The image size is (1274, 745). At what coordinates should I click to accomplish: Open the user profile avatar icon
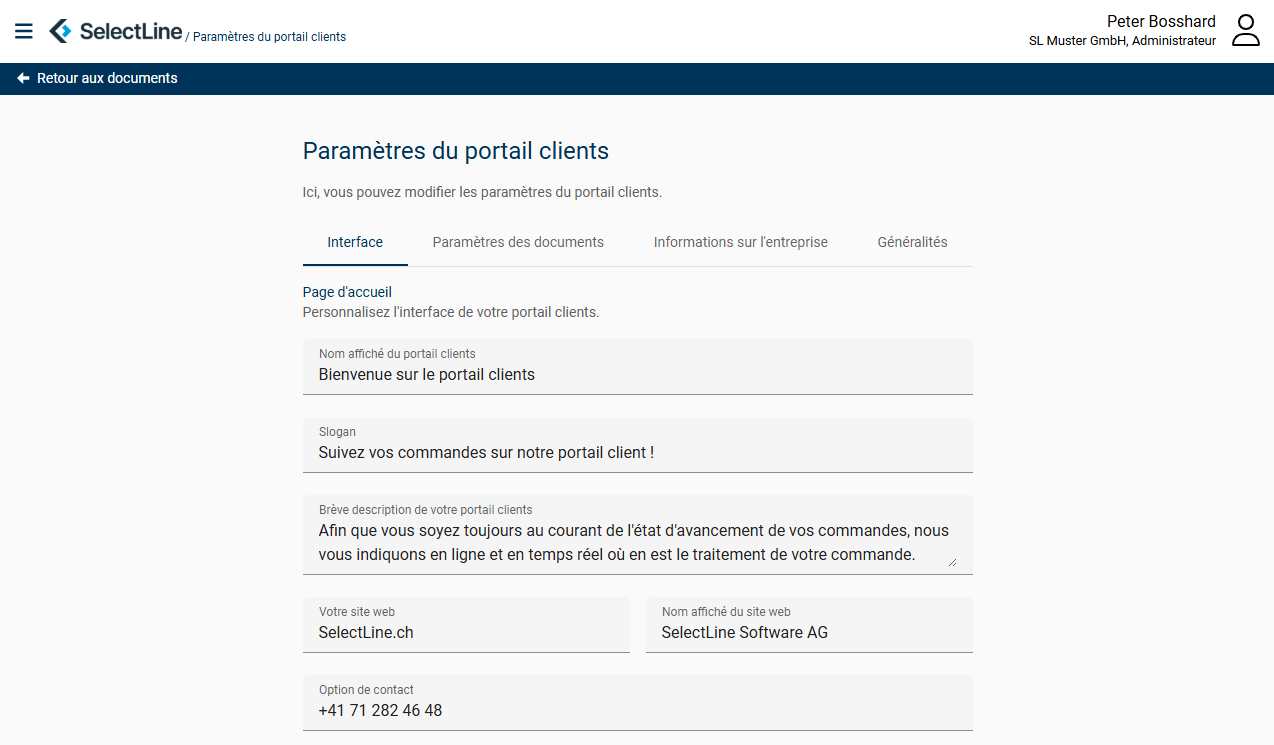[x=1245, y=30]
